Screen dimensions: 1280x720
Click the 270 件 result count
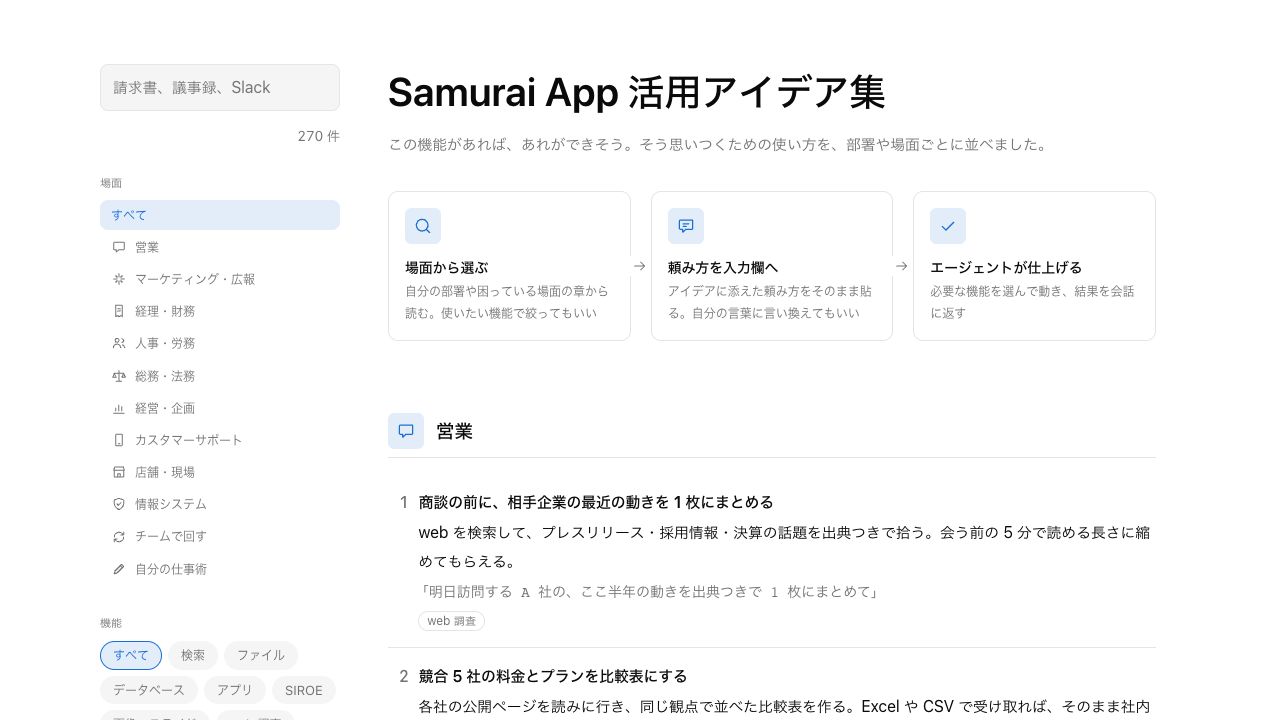point(319,136)
